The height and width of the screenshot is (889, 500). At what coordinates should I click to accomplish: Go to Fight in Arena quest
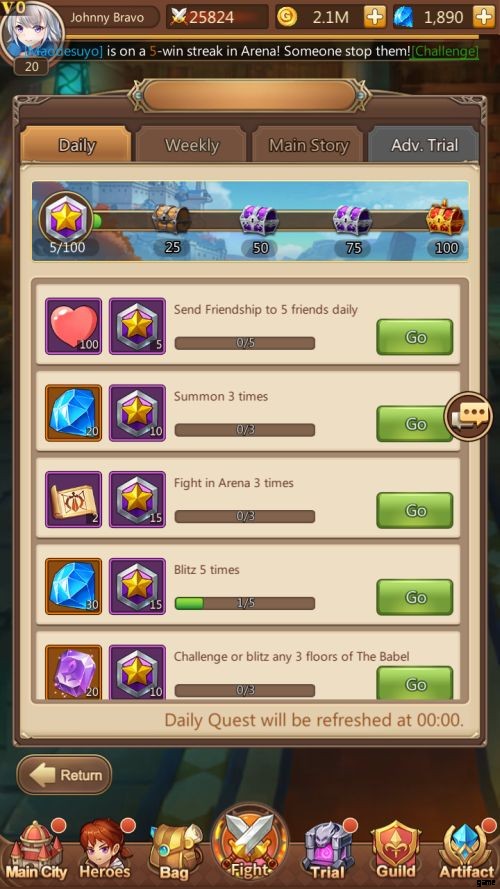(x=415, y=511)
